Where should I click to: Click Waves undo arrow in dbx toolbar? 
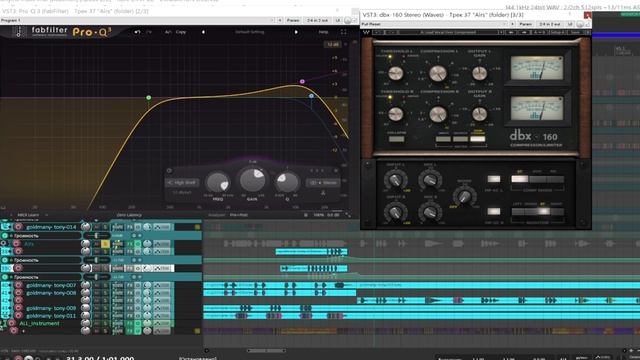(378, 32)
